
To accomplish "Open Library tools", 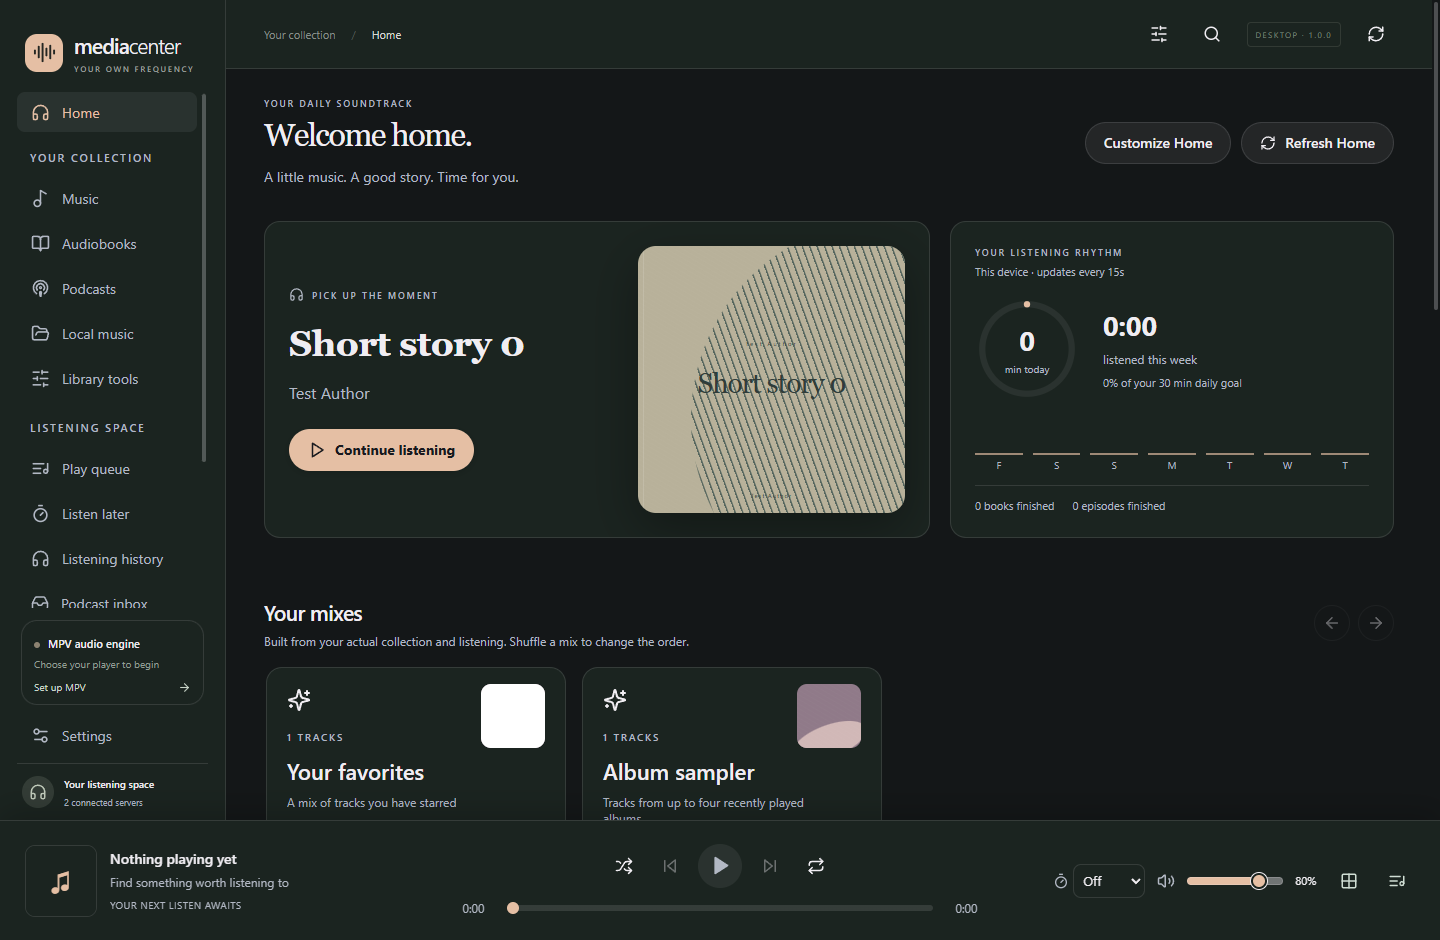I will [107, 379].
